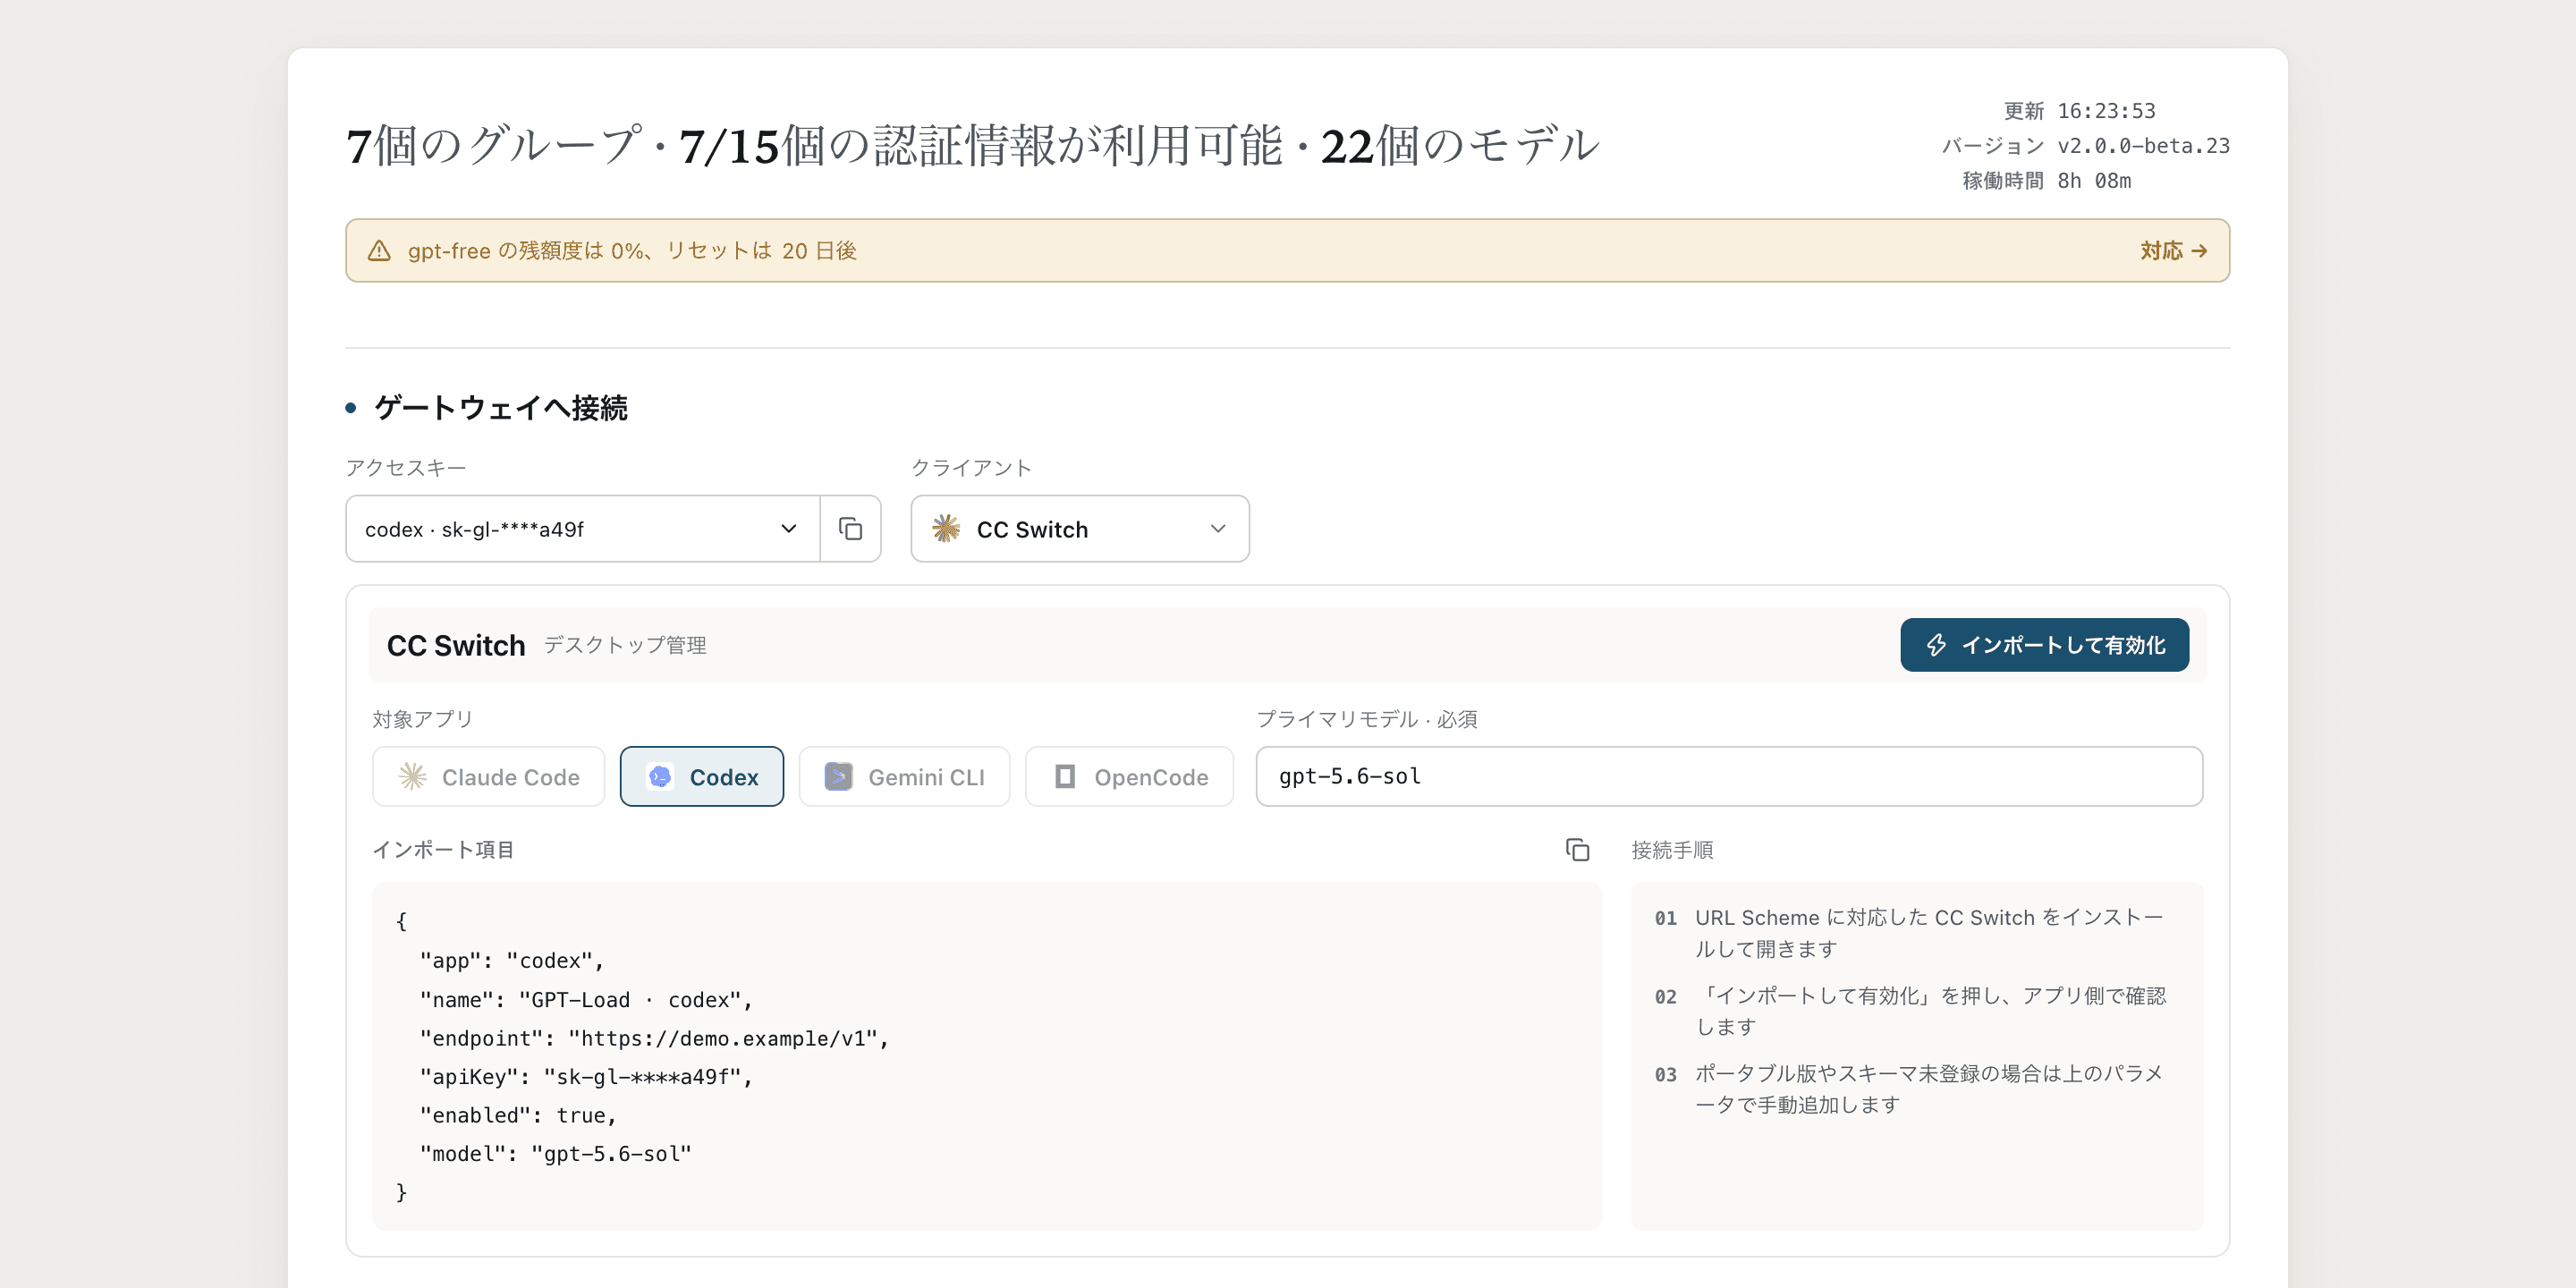Select Claude Code as the target app
The image size is (2576, 1288).
coord(489,777)
